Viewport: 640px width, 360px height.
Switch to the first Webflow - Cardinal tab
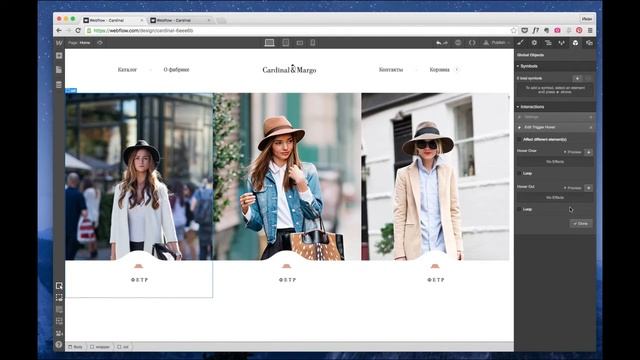[113, 20]
